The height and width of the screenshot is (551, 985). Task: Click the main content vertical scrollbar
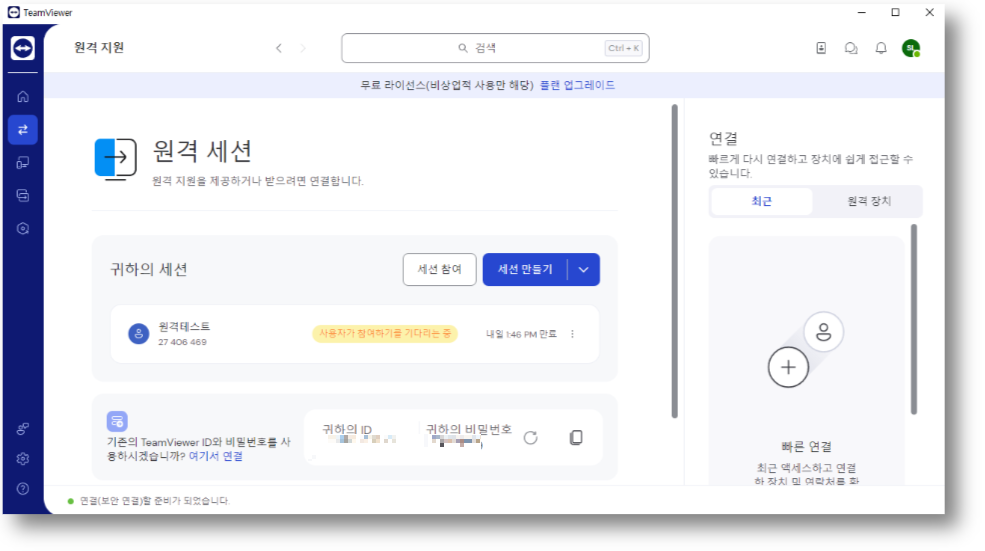pyautogui.click(x=675, y=261)
